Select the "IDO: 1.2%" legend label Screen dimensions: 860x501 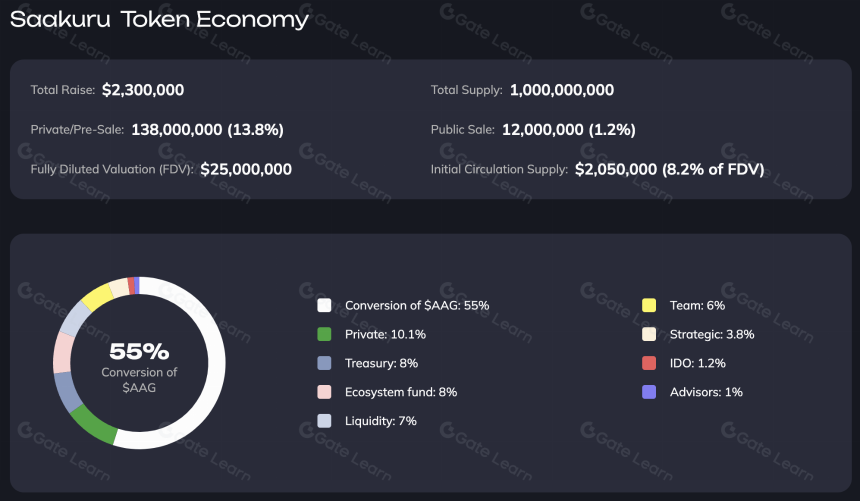(x=698, y=363)
